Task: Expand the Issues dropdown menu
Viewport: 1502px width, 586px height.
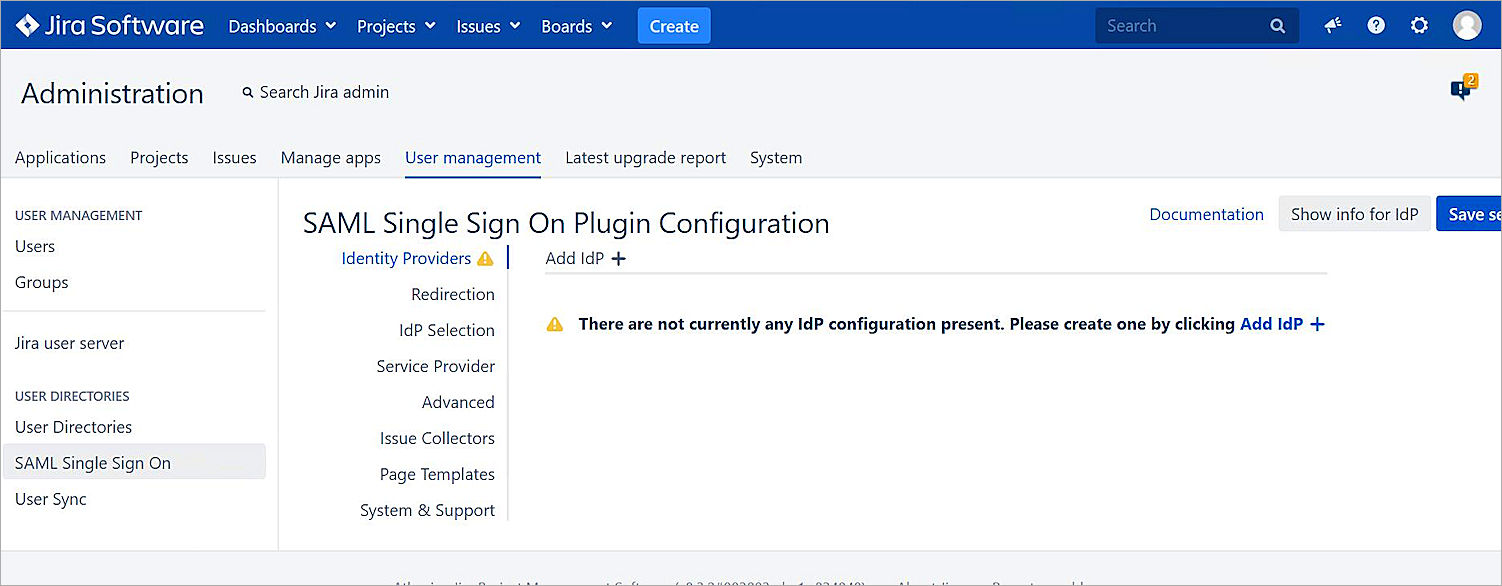Action: coord(488,26)
